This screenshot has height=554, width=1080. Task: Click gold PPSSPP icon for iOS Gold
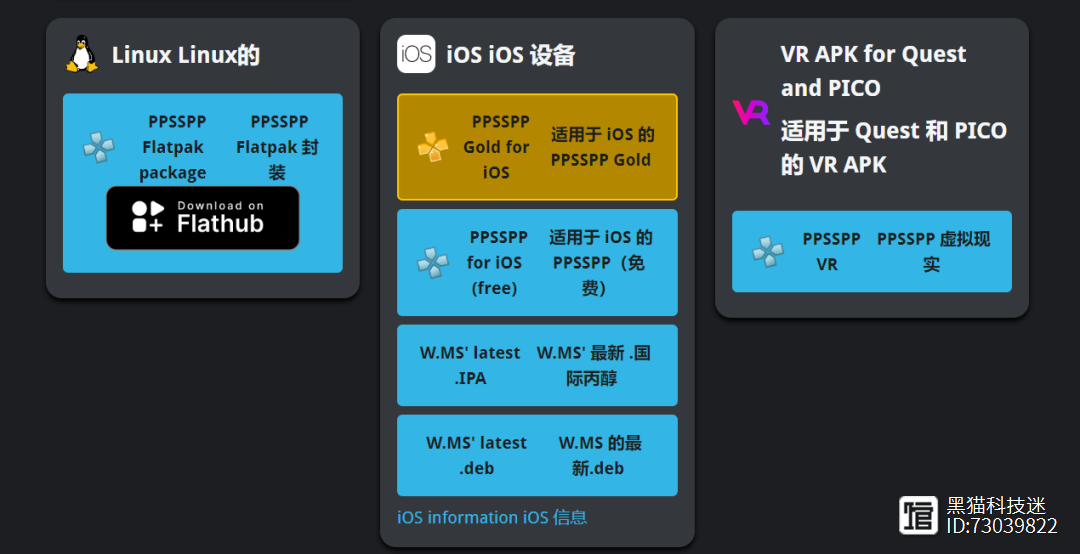tap(433, 147)
